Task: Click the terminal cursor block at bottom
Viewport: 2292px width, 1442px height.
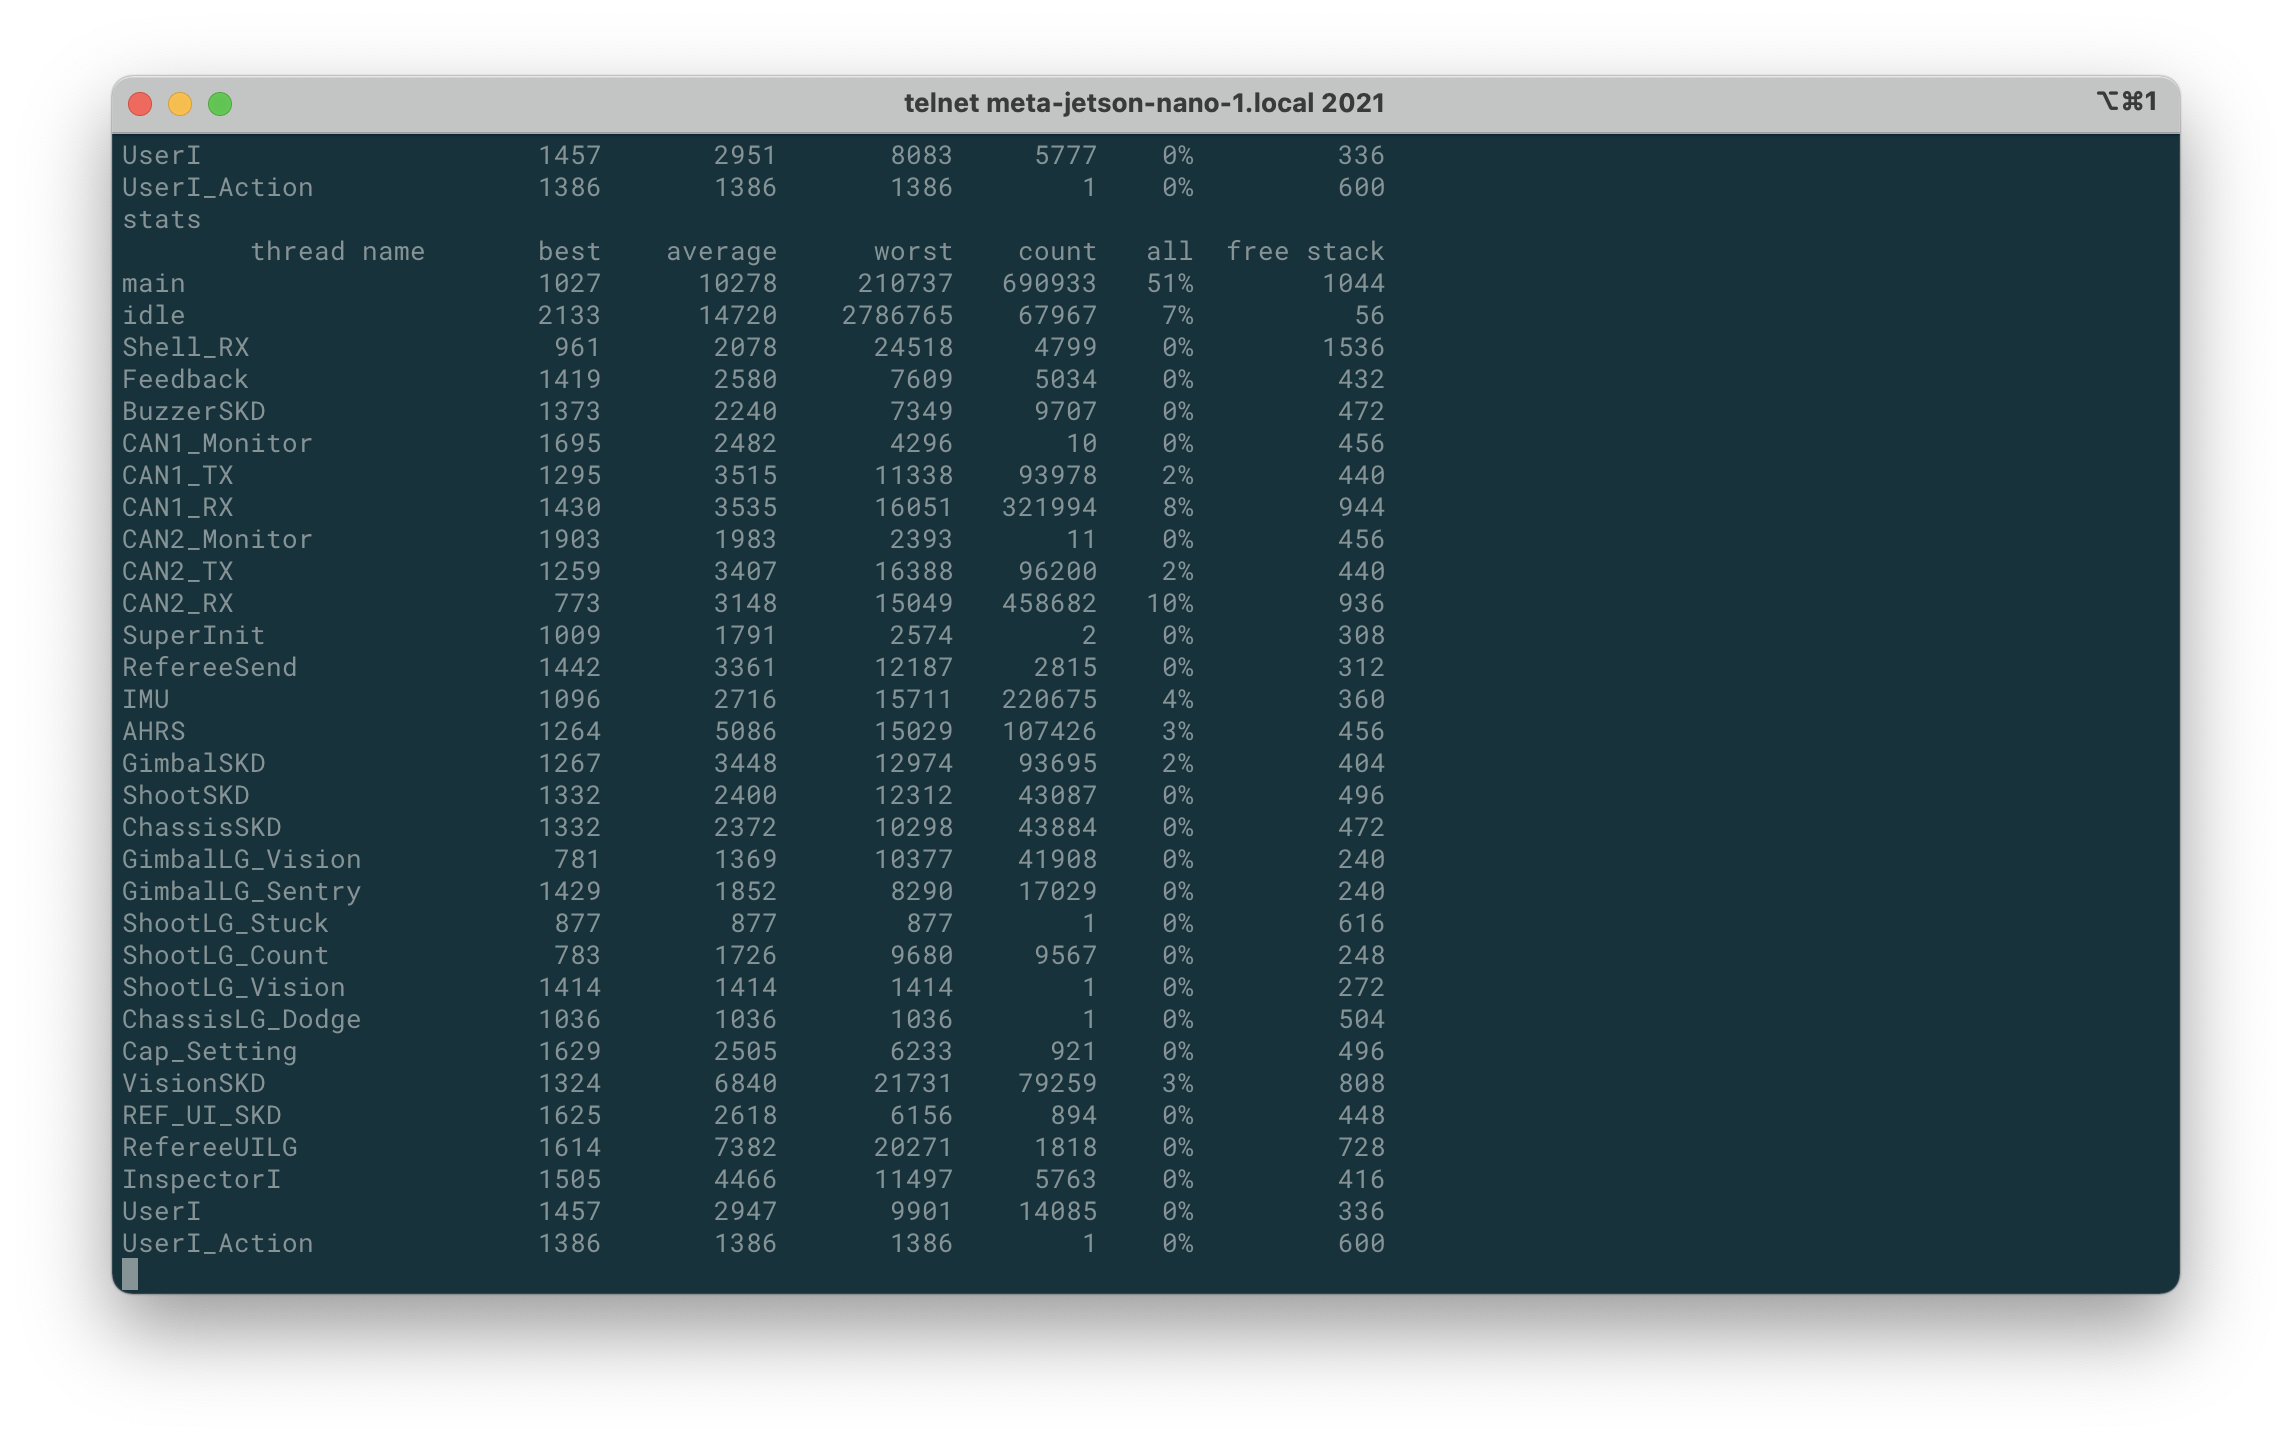Action: (130, 1275)
